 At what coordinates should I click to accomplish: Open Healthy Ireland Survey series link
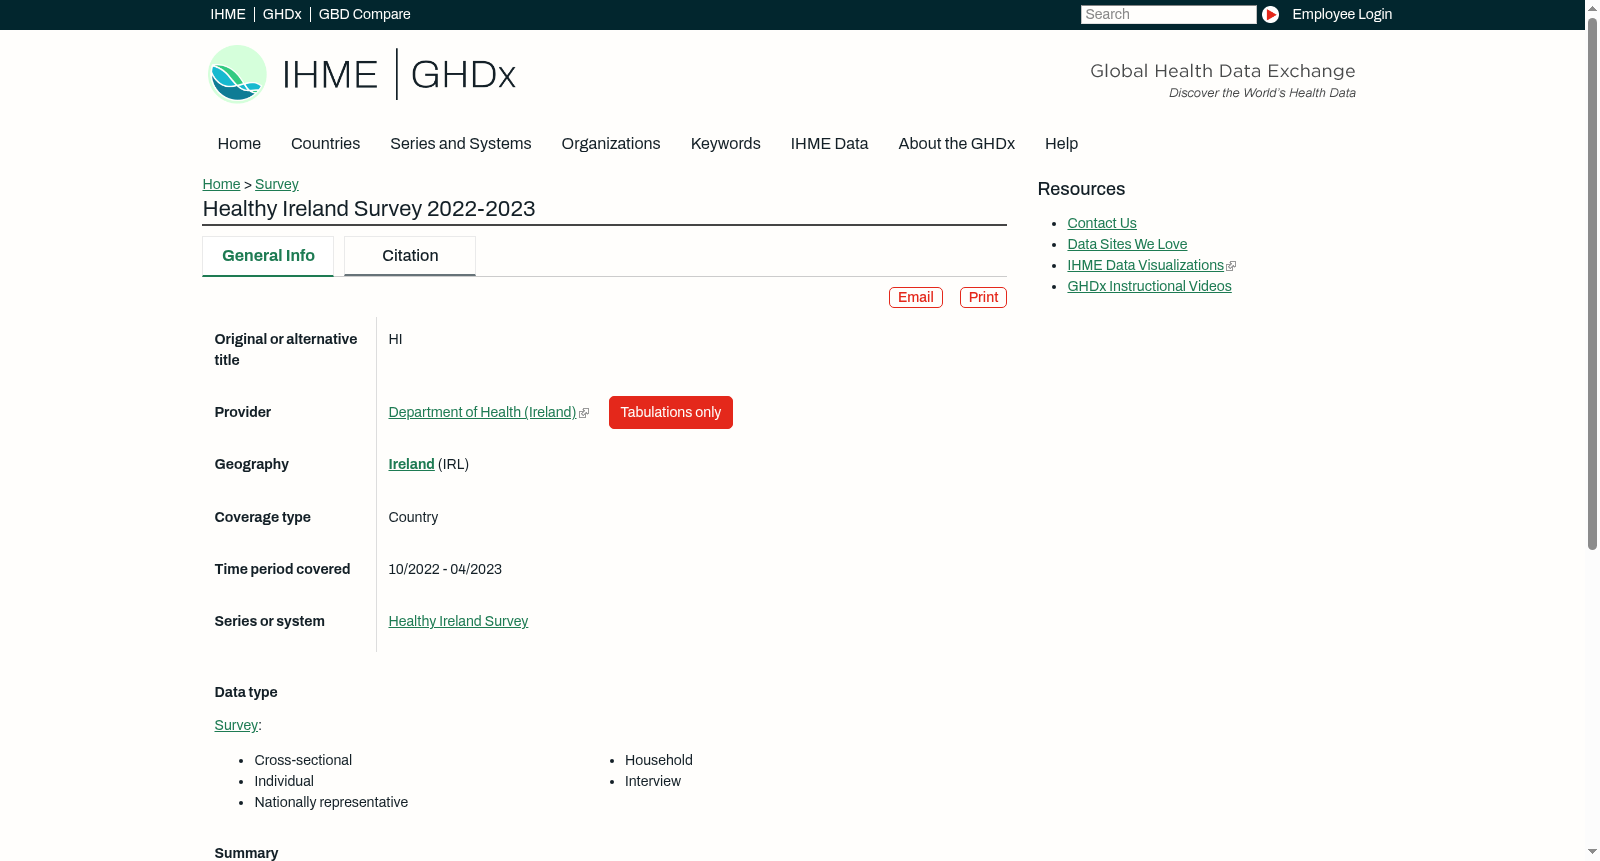458,621
